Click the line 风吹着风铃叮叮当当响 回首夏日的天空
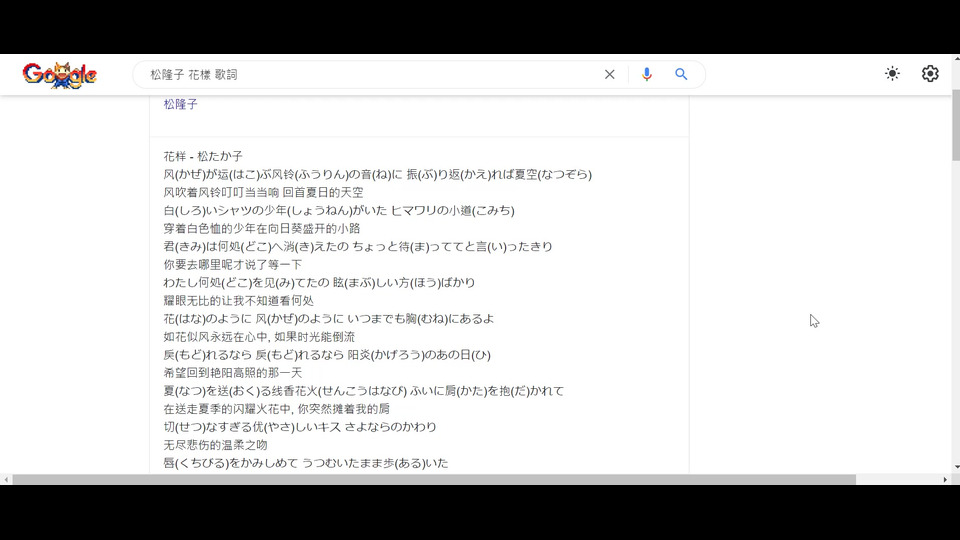Image resolution: width=960 pixels, height=540 pixels. click(x=263, y=192)
